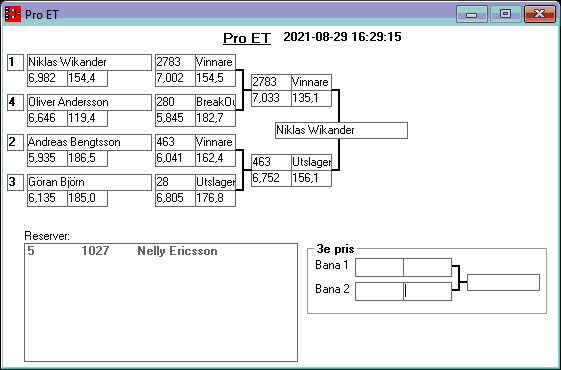The height and width of the screenshot is (370, 561).
Task: Select the Niklas Wikander seed 1 name field
Action: click(89, 62)
